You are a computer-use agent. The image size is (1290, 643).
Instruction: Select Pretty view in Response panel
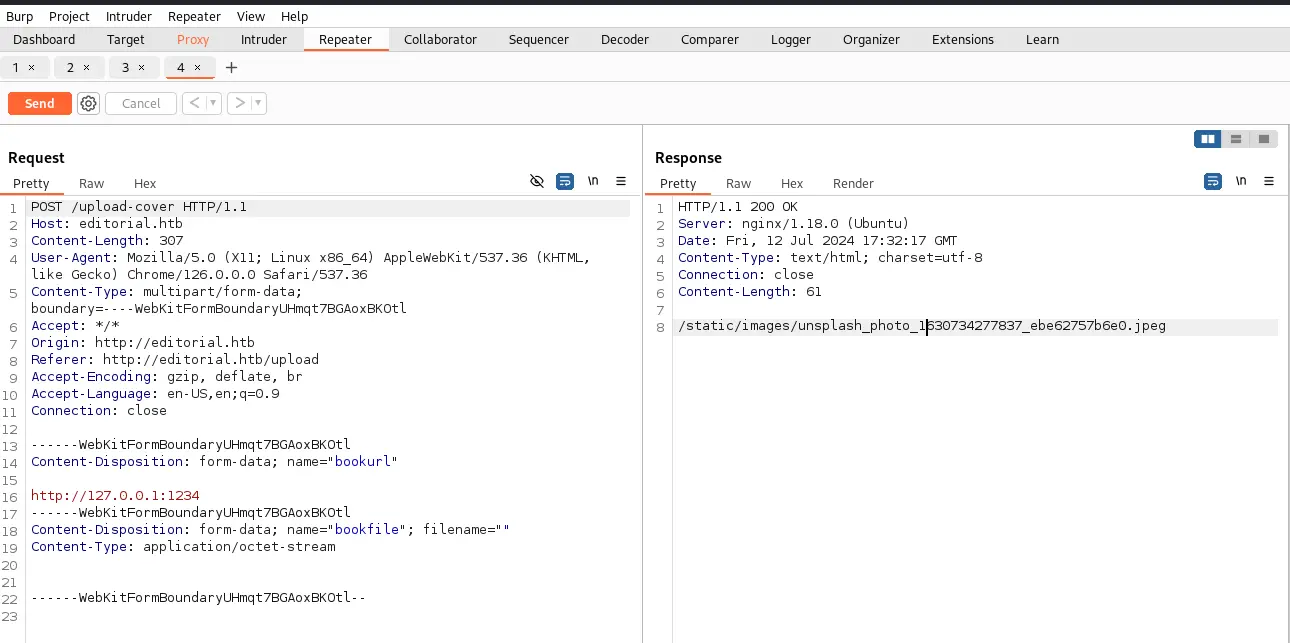click(x=678, y=183)
